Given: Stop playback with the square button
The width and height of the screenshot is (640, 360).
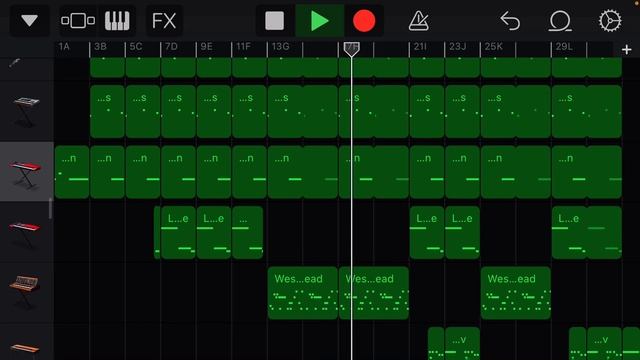Looking at the screenshot, I should [x=274, y=20].
